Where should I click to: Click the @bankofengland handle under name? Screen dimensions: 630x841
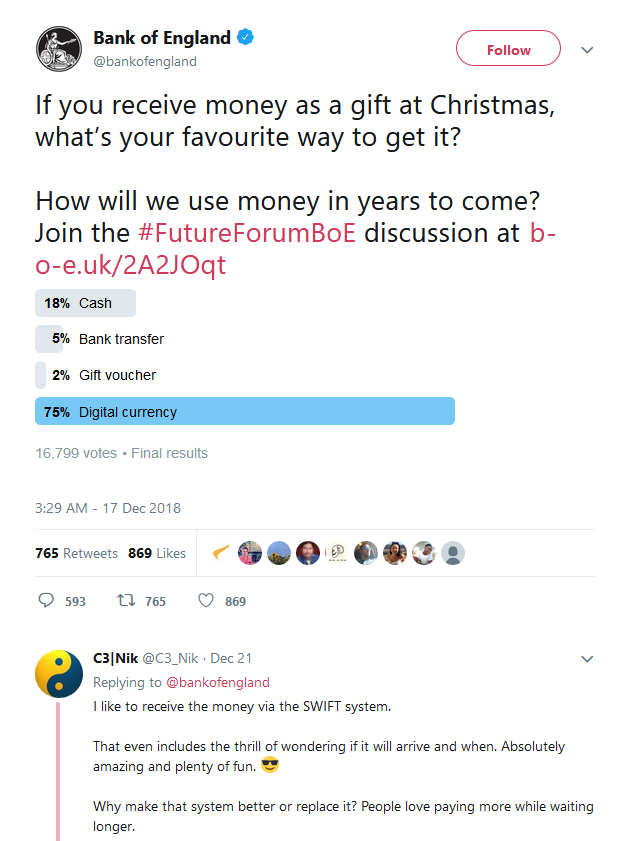click(x=145, y=61)
